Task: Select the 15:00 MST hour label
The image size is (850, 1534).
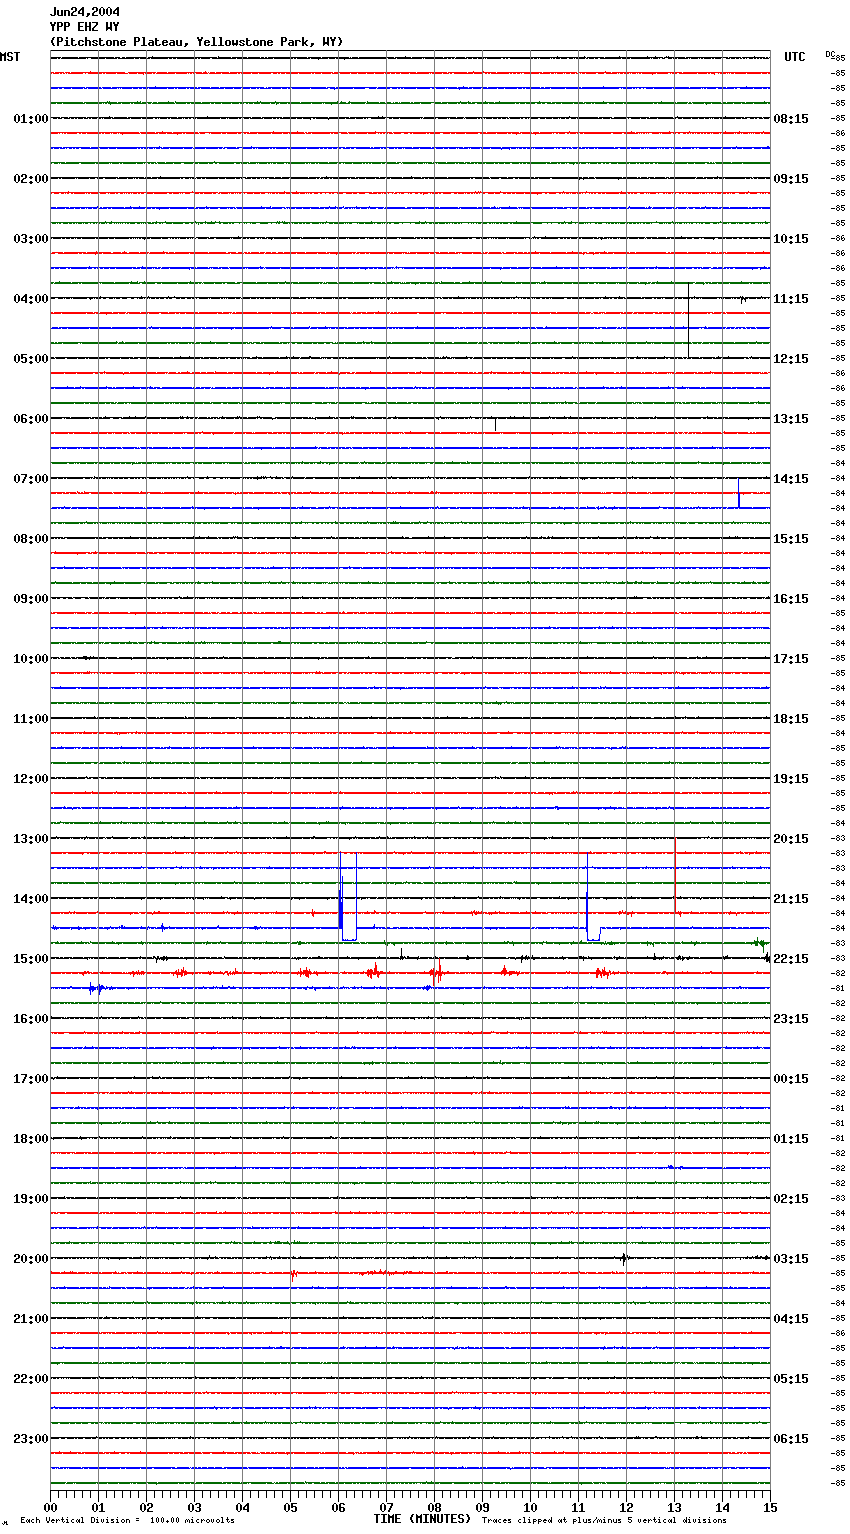Action: pyautogui.click(x=31, y=959)
